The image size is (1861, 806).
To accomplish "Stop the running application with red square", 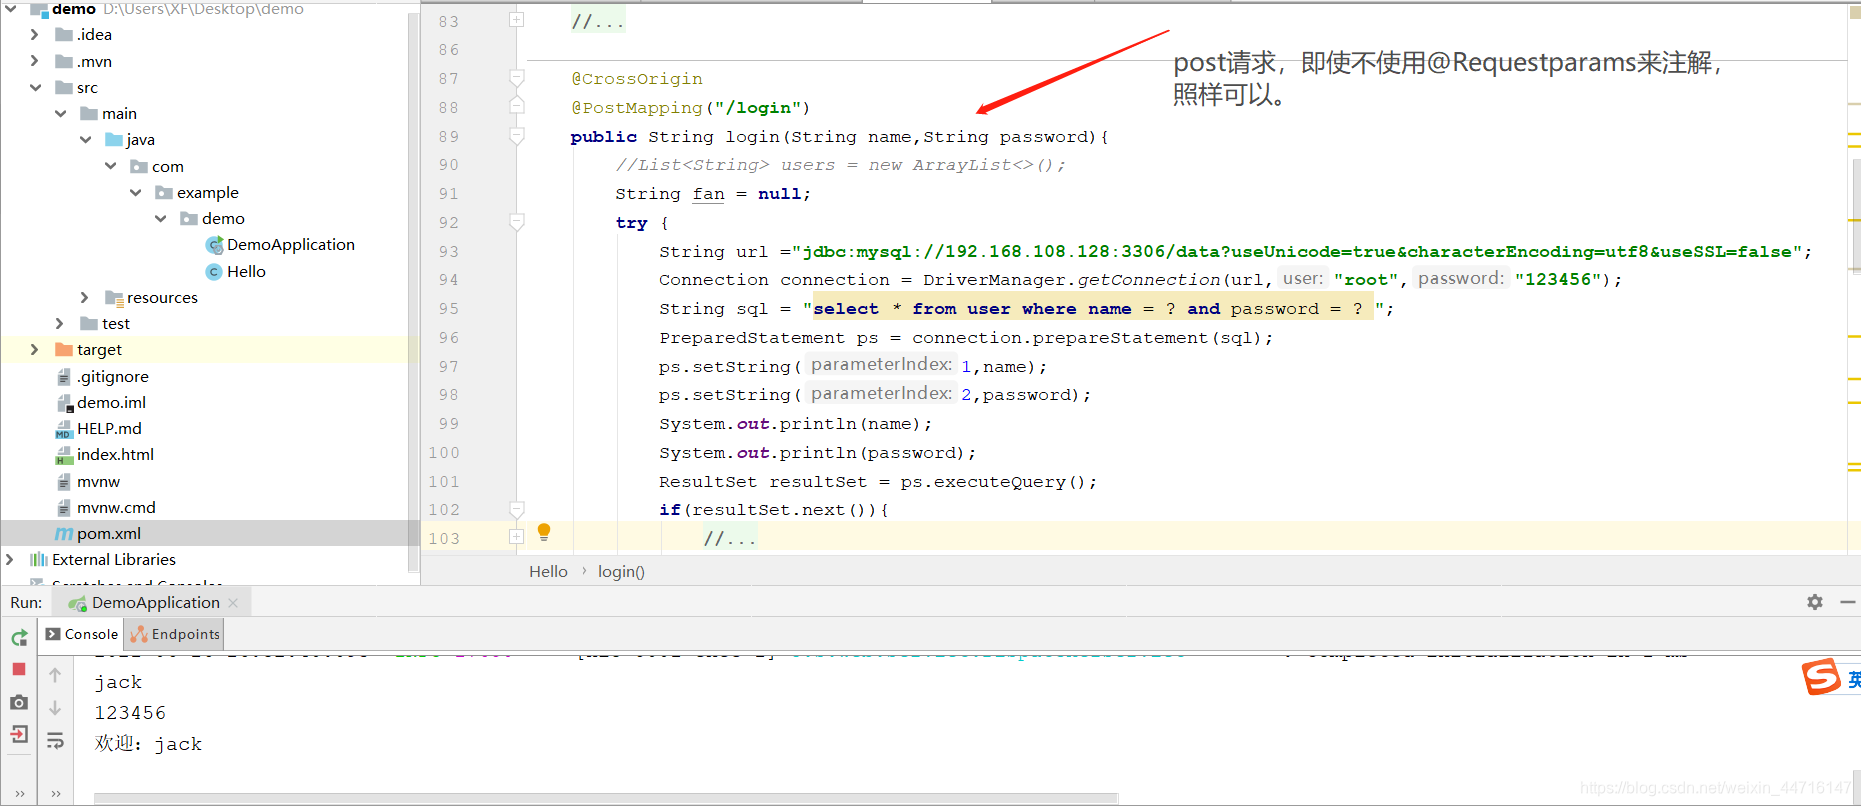I will [x=19, y=669].
